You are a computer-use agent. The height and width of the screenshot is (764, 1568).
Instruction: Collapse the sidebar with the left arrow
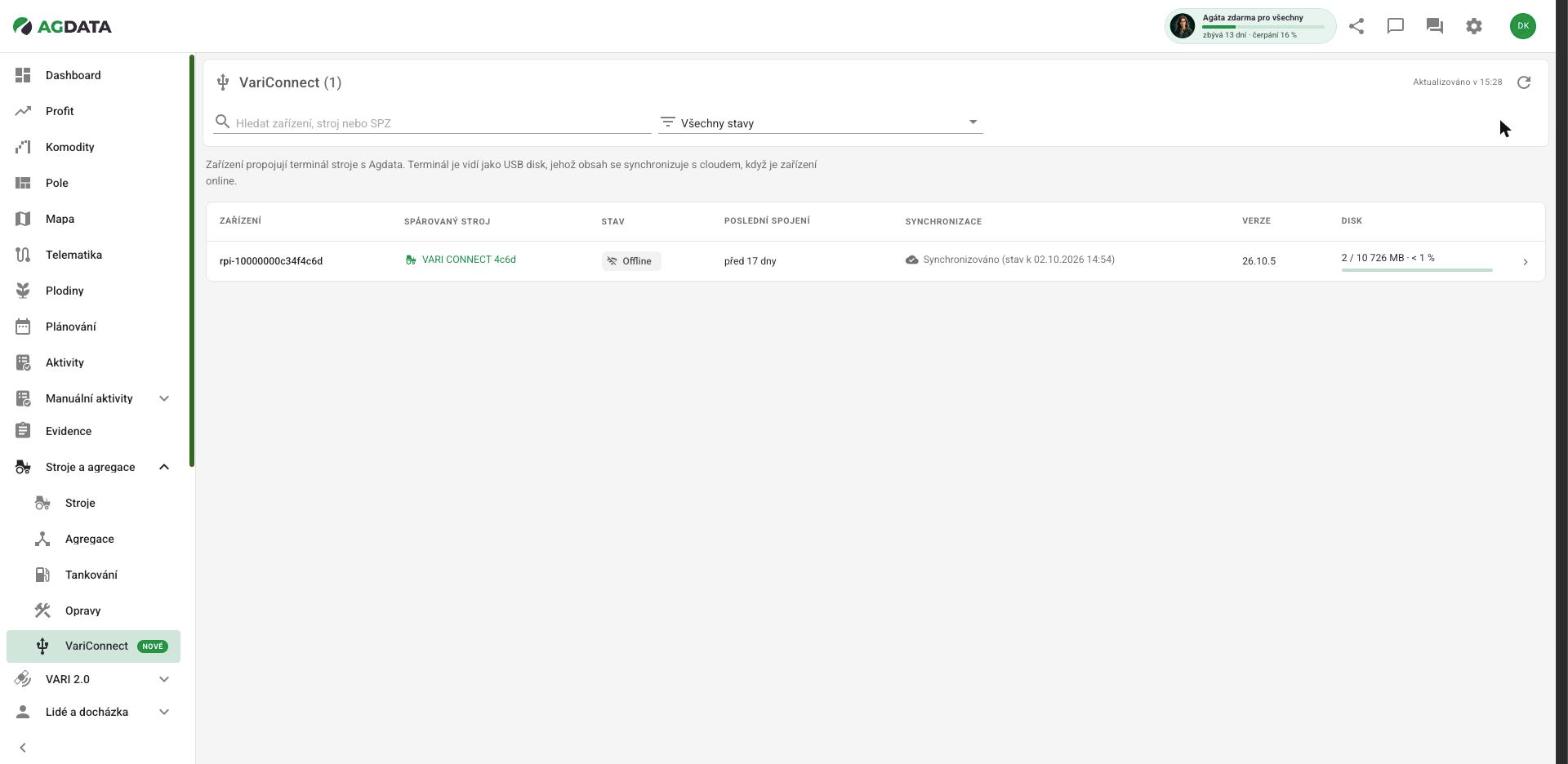(x=22, y=748)
